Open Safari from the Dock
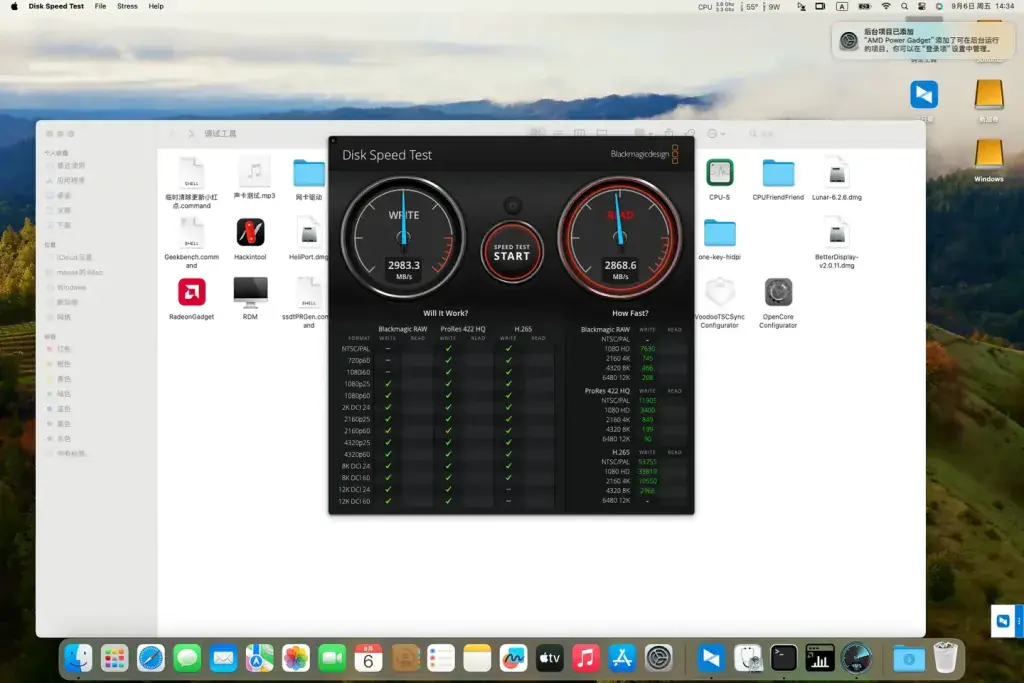The image size is (1024, 683). pyautogui.click(x=151, y=658)
